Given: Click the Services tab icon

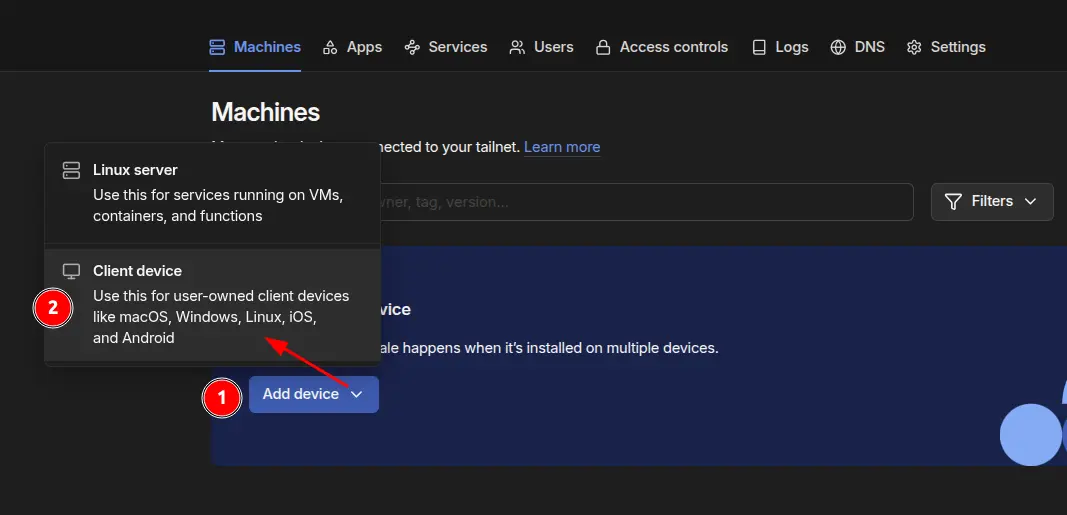Looking at the screenshot, I should pyautogui.click(x=412, y=47).
